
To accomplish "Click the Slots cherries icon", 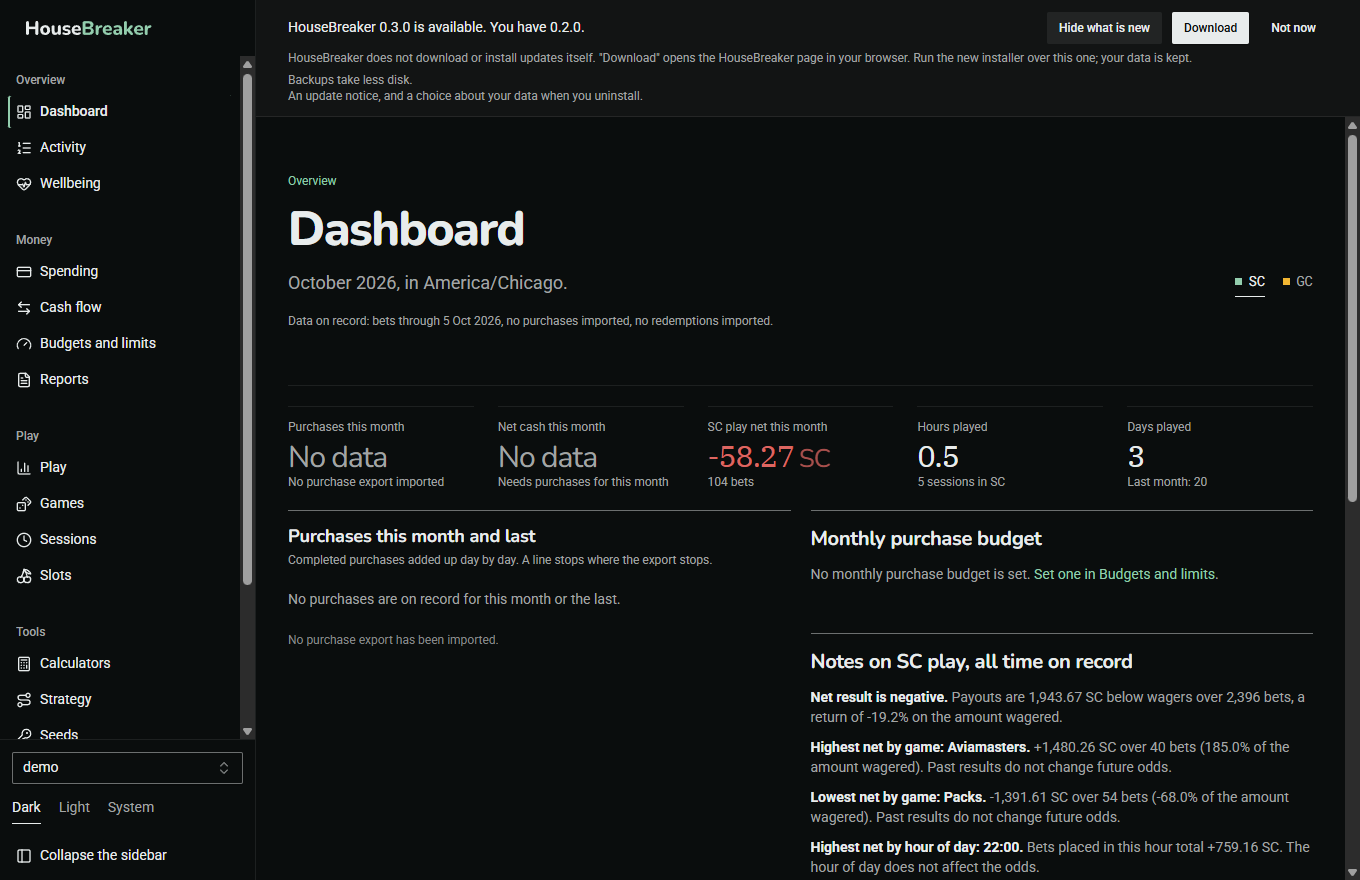I will 24,575.
